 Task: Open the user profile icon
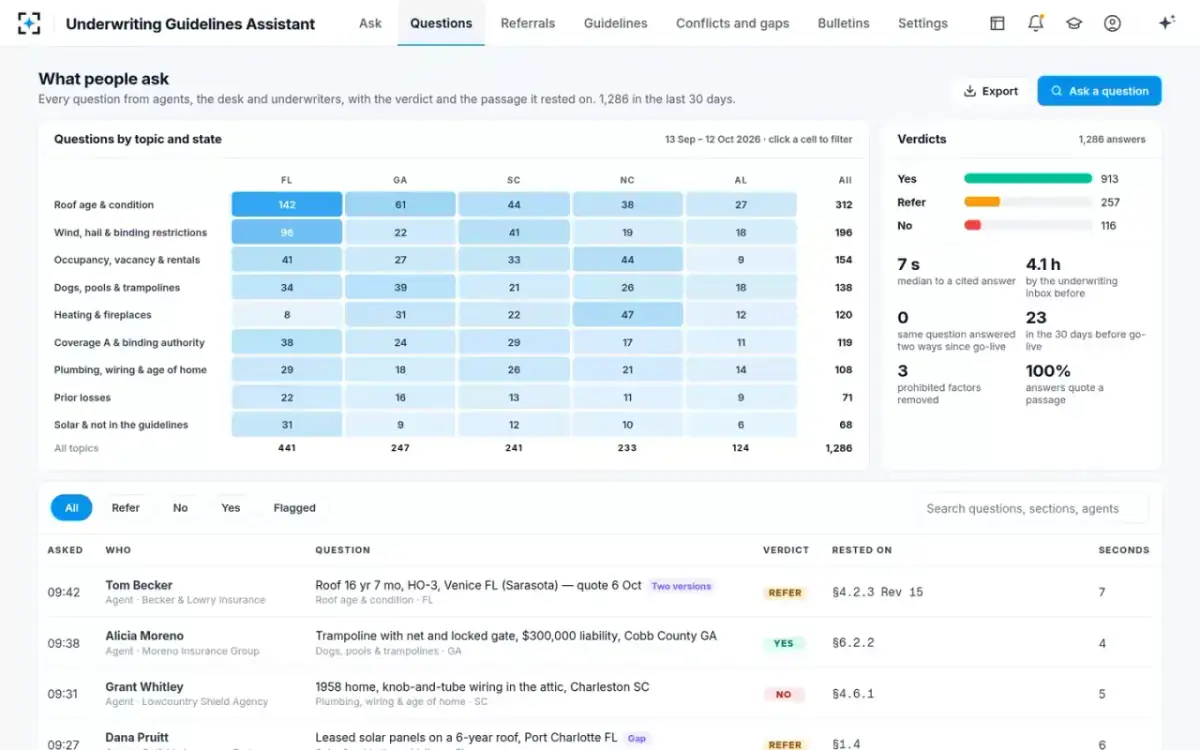(x=1112, y=23)
